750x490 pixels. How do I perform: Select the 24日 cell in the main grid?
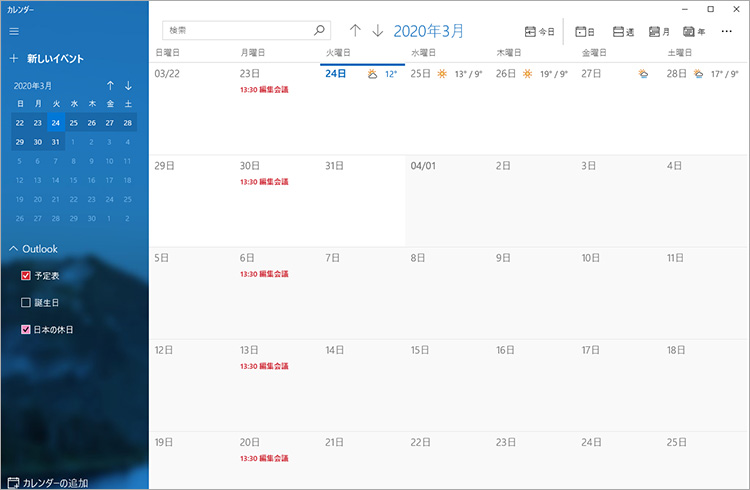(x=362, y=109)
